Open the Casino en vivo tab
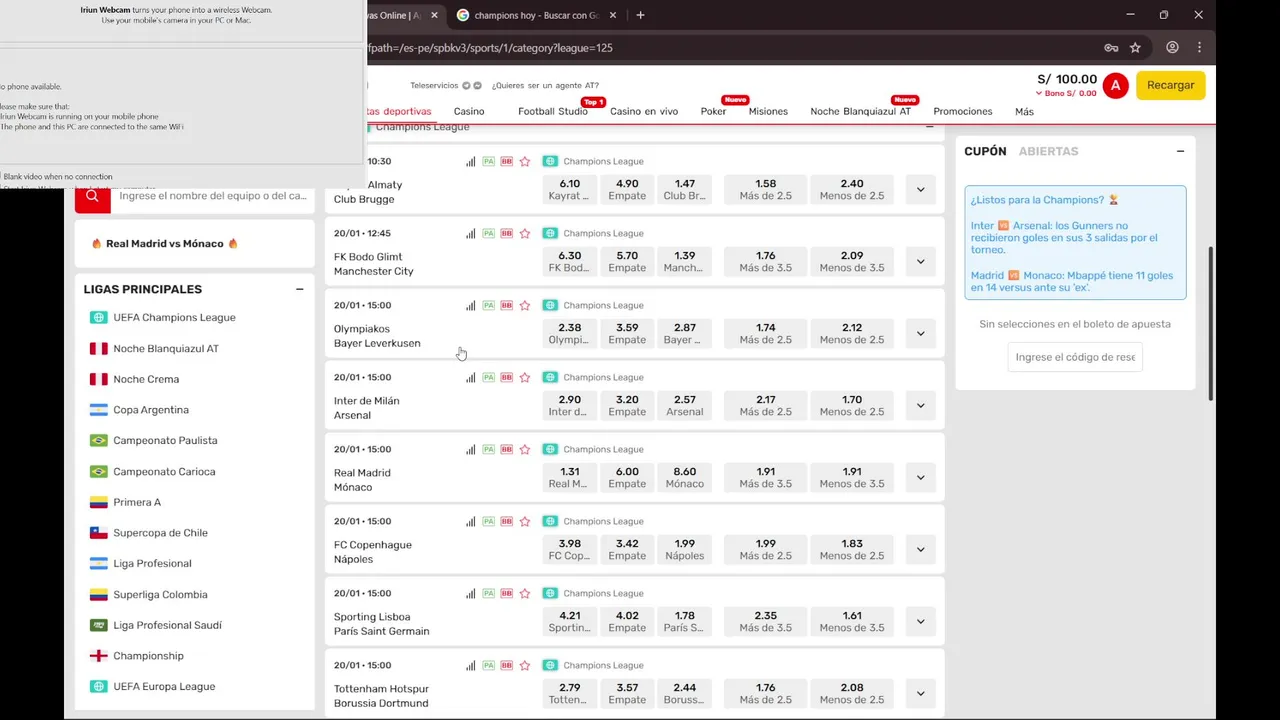 [644, 112]
